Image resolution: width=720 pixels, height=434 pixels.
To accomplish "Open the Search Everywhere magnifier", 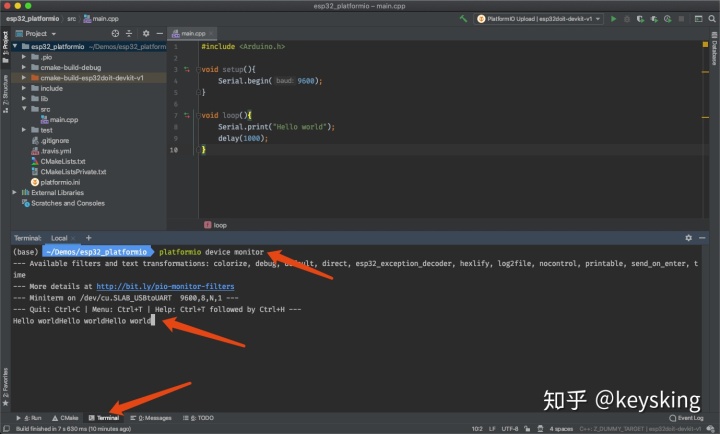I will tap(712, 19).
